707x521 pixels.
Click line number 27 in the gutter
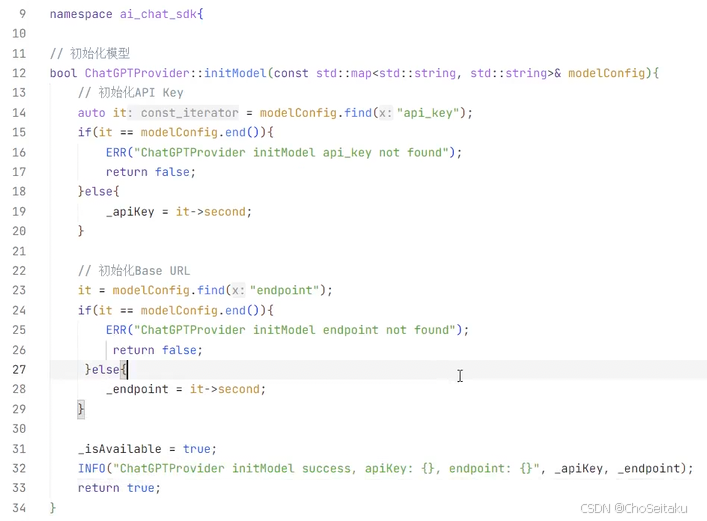(19, 369)
